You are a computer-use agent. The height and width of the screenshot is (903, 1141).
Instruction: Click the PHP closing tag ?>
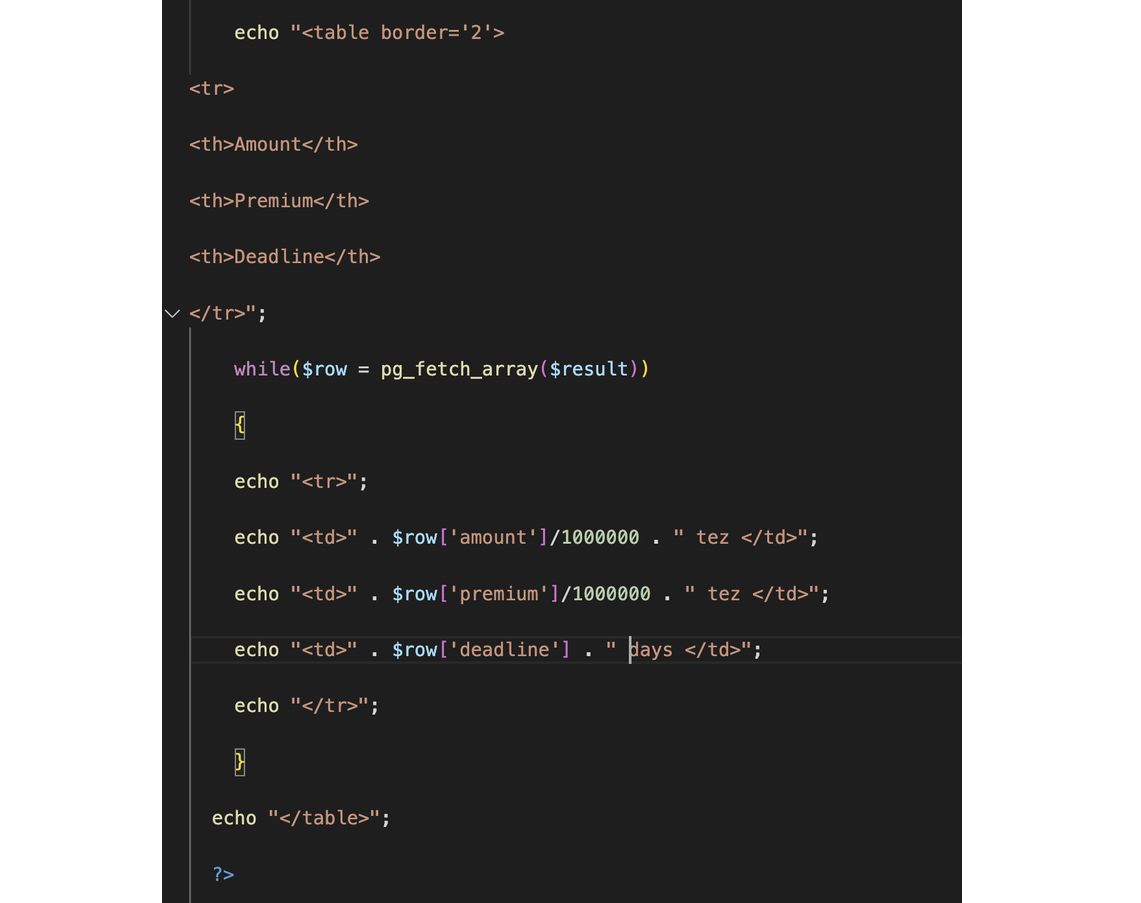pos(223,874)
